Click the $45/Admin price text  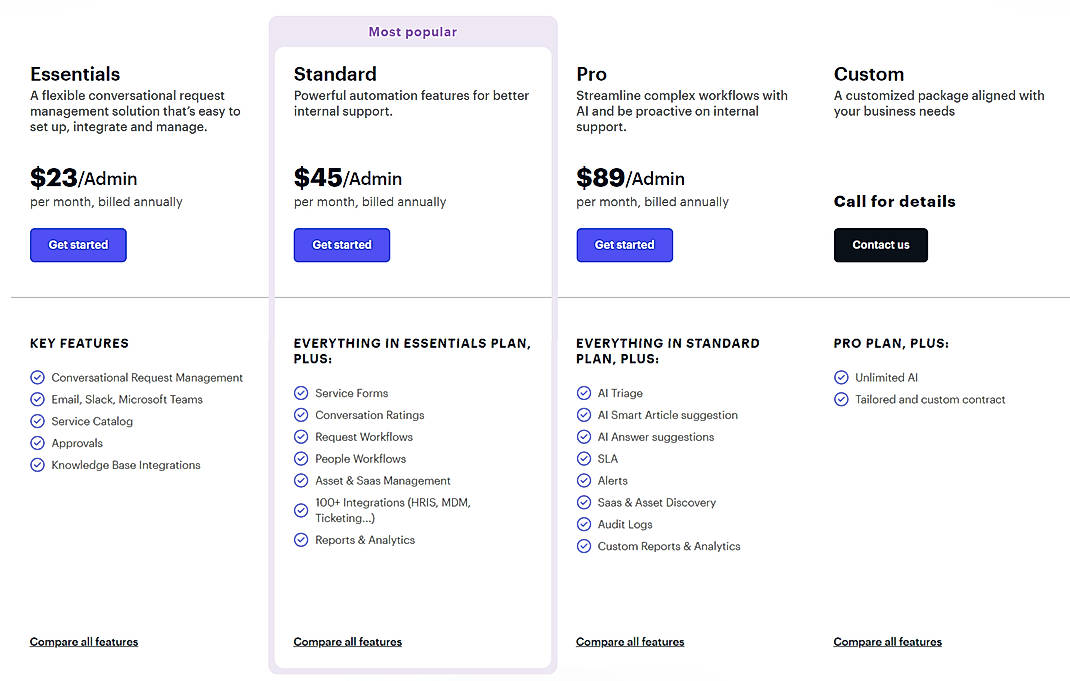(x=348, y=177)
